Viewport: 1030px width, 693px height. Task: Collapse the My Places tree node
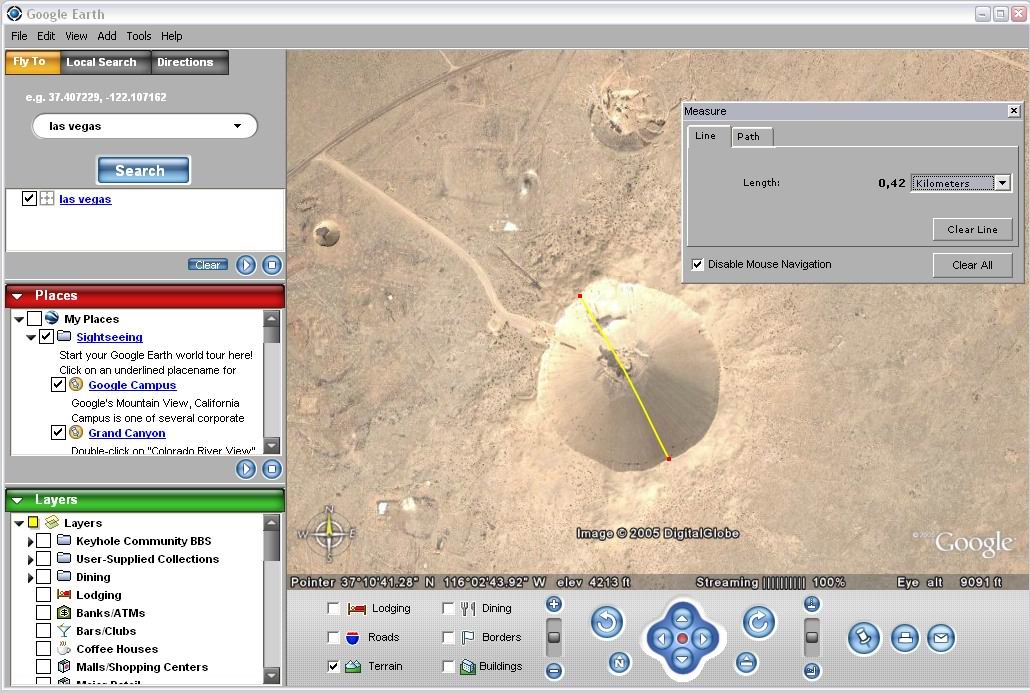19,319
